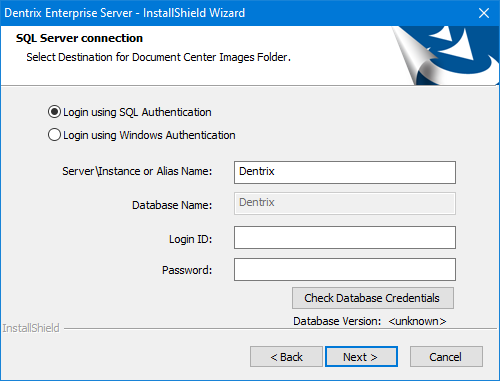Click the "Login ID:" label
The height and width of the screenshot is (381, 500).
click(x=190, y=239)
